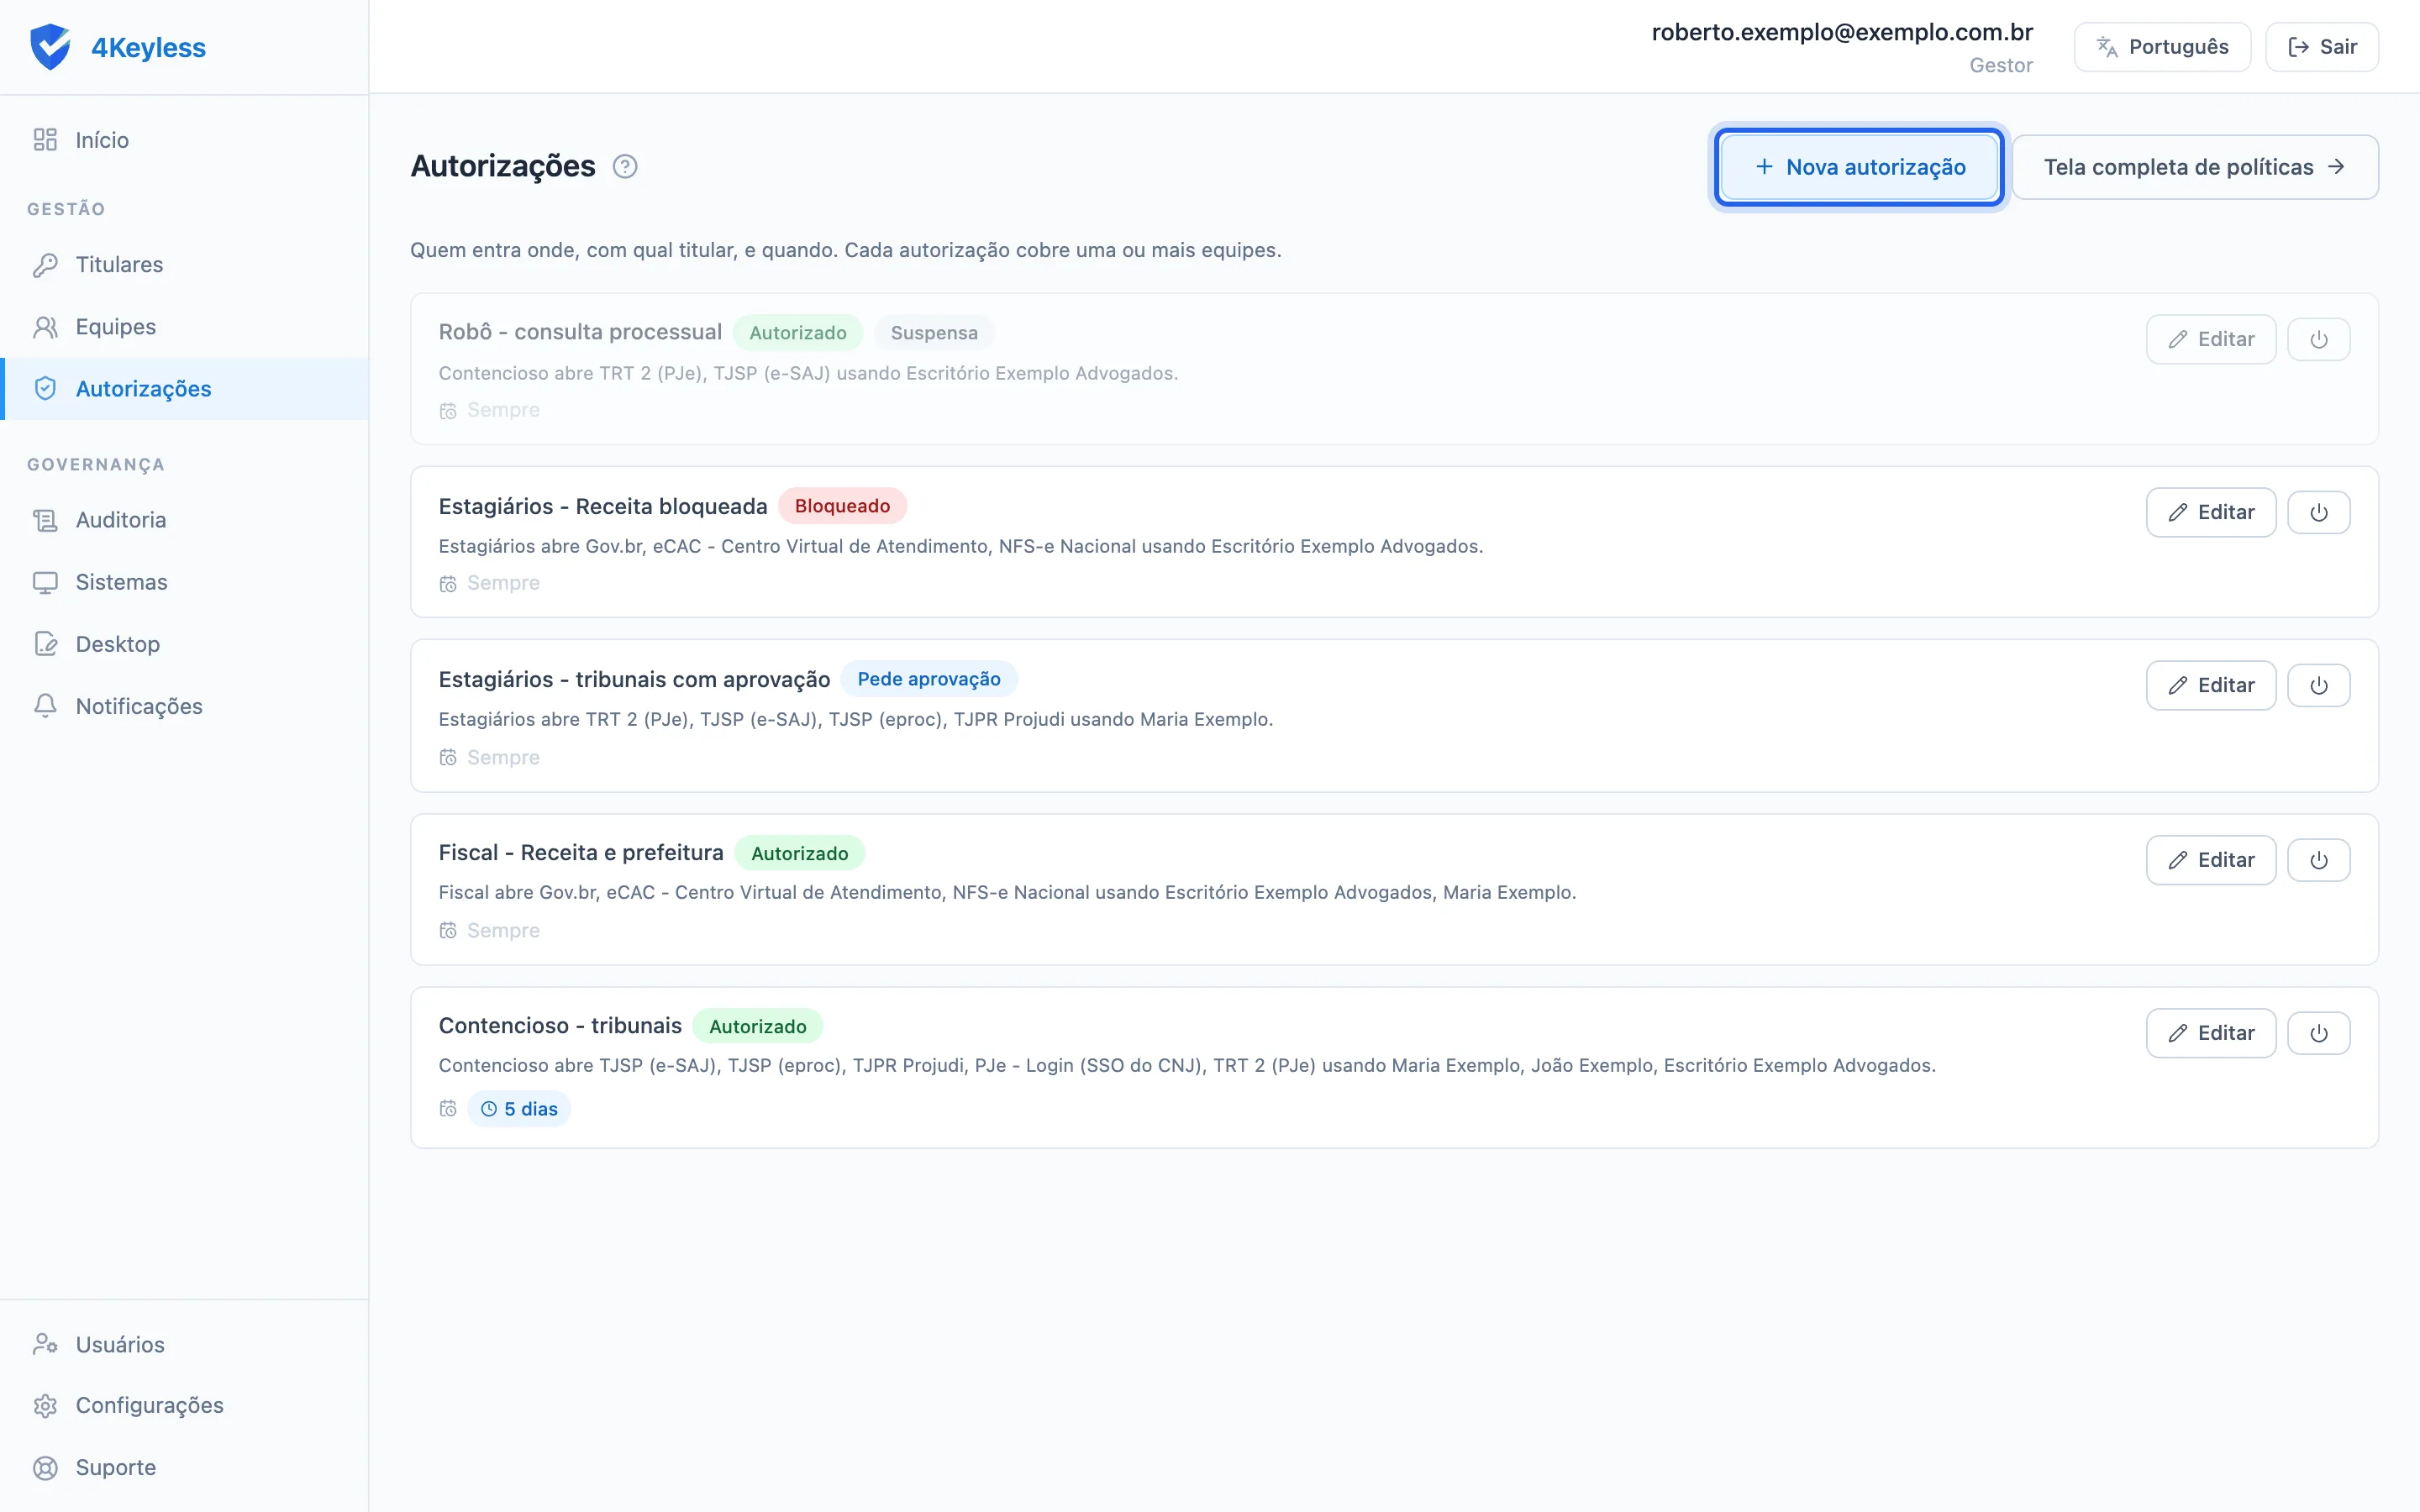
Task: Click the Bloqueado status badge
Action: tap(842, 506)
